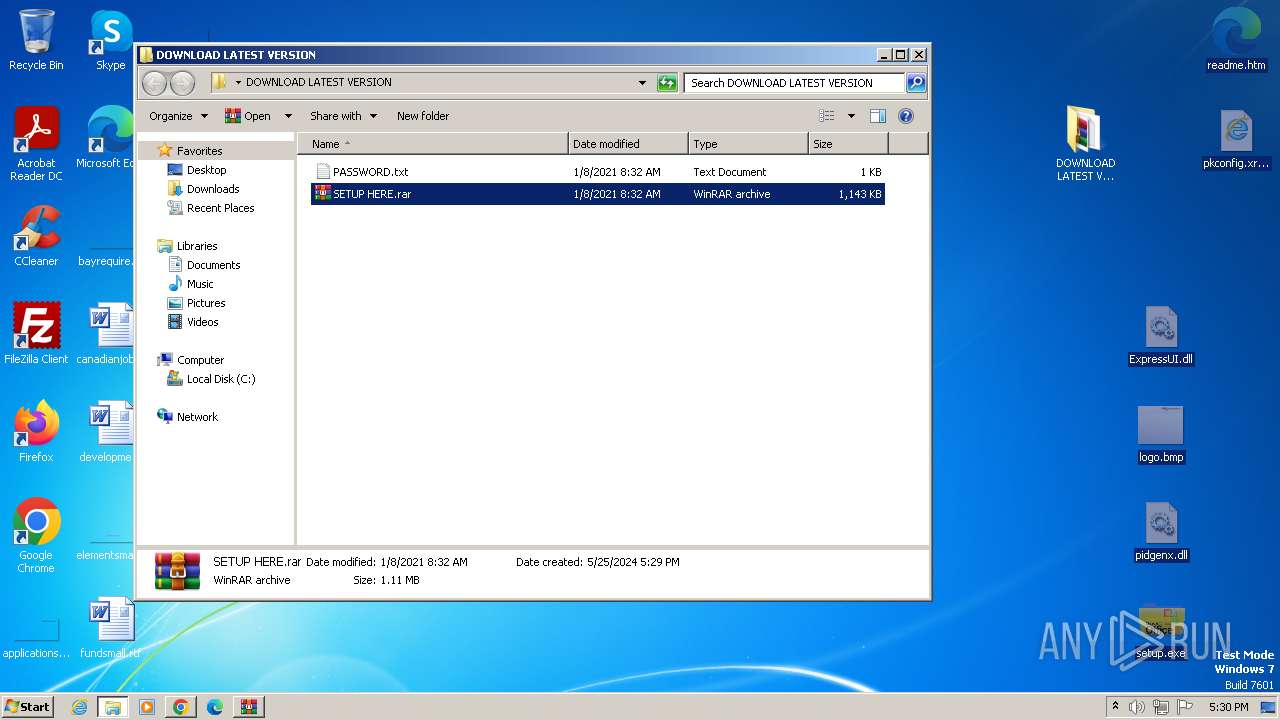Click the search magnifier button
Screen dimensions: 1280x720
[915, 83]
